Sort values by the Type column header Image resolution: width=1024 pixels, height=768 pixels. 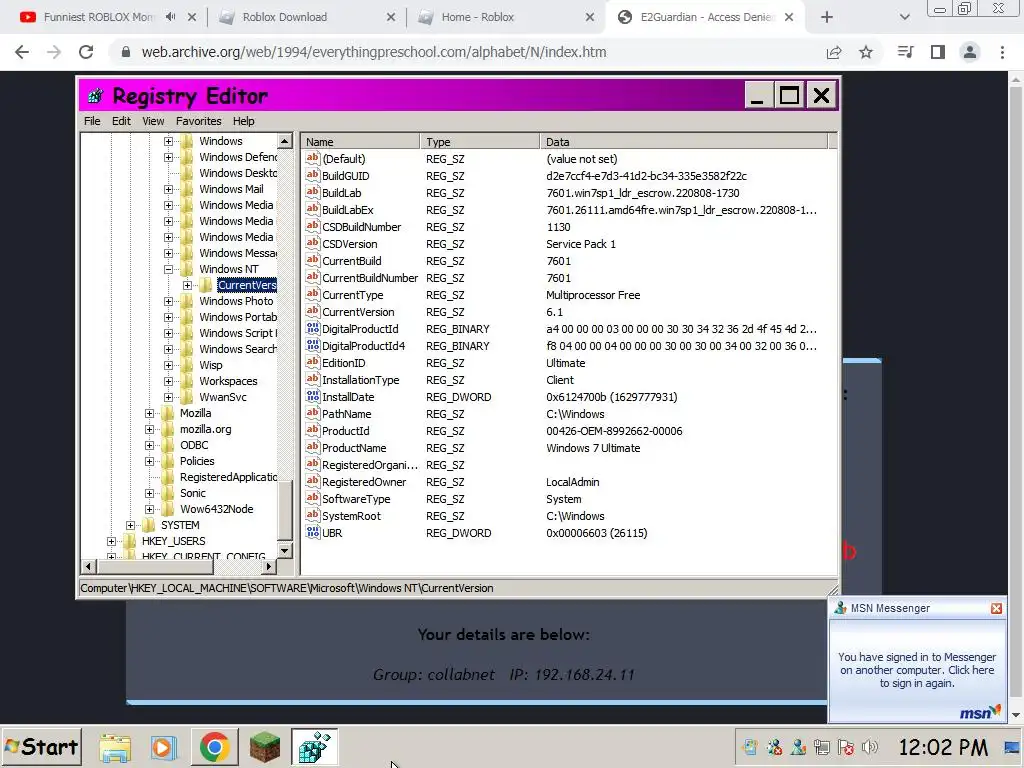point(480,142)
